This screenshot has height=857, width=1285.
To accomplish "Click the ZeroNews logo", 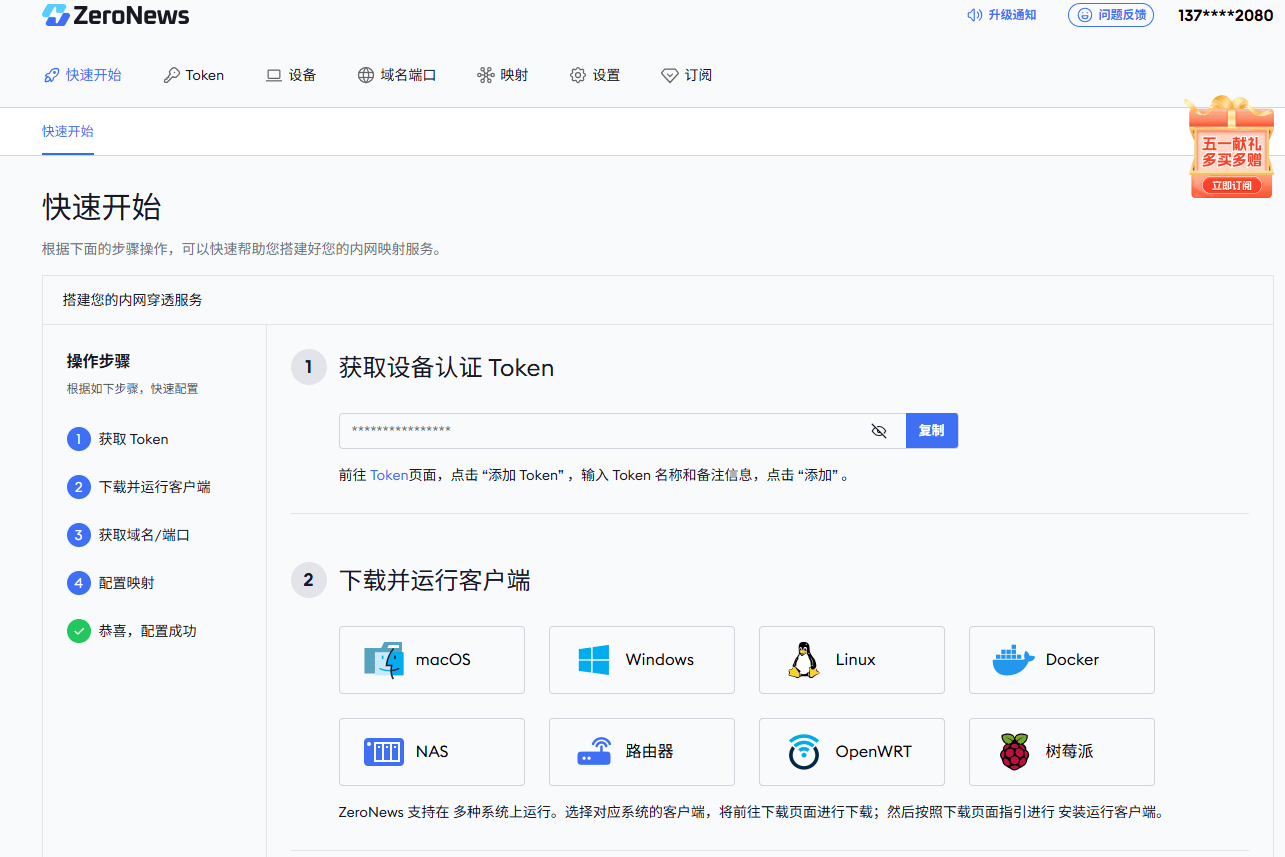I will pos(115,15).
